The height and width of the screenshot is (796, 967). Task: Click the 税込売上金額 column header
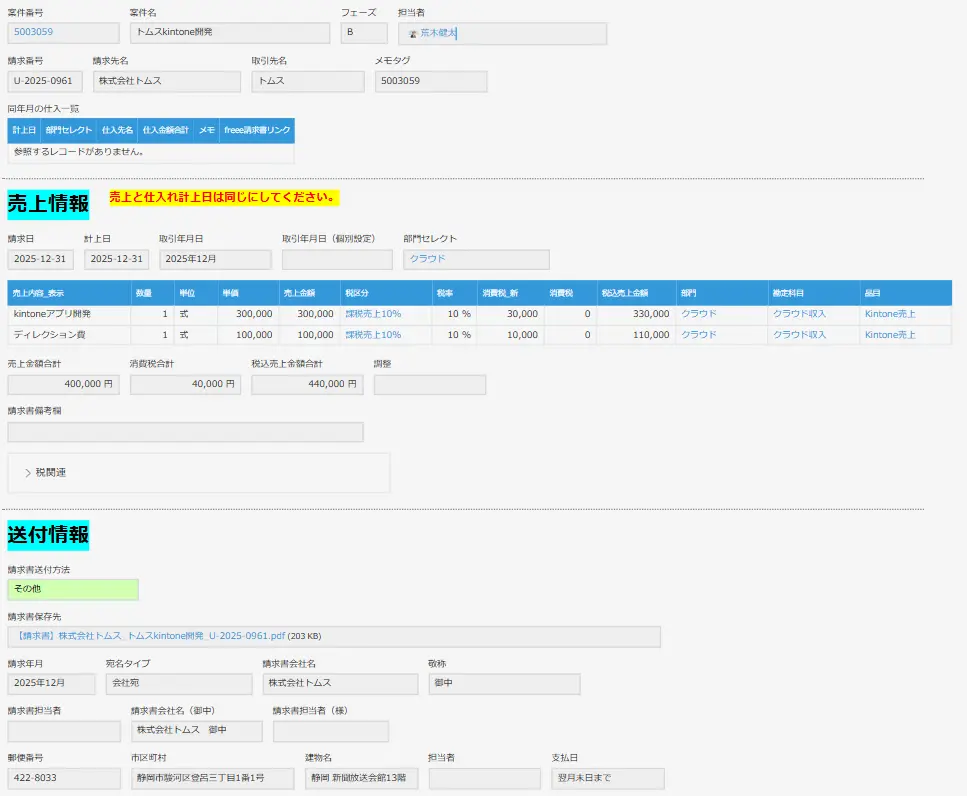pos(624,293)
